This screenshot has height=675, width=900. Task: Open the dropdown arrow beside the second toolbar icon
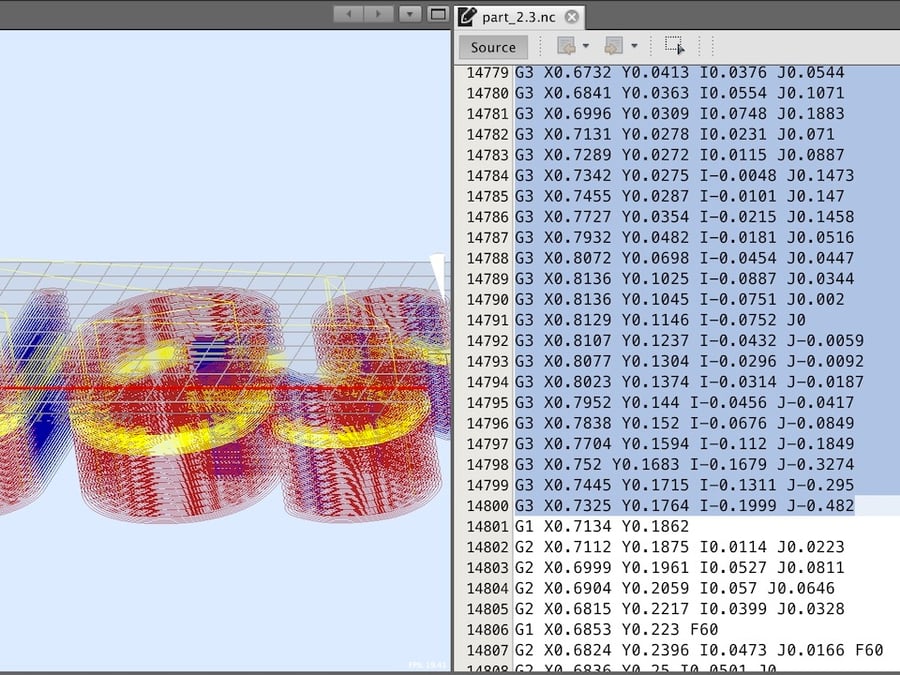[x=634, y=46]
